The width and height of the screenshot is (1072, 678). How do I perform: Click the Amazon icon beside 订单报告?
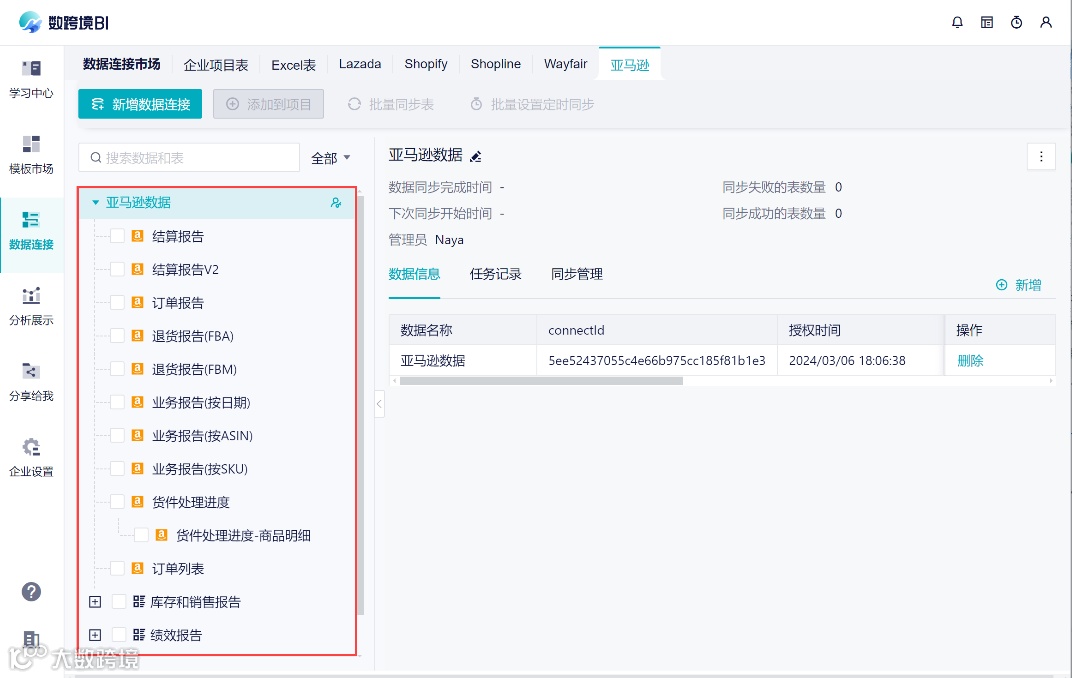(x=137, y=302)
